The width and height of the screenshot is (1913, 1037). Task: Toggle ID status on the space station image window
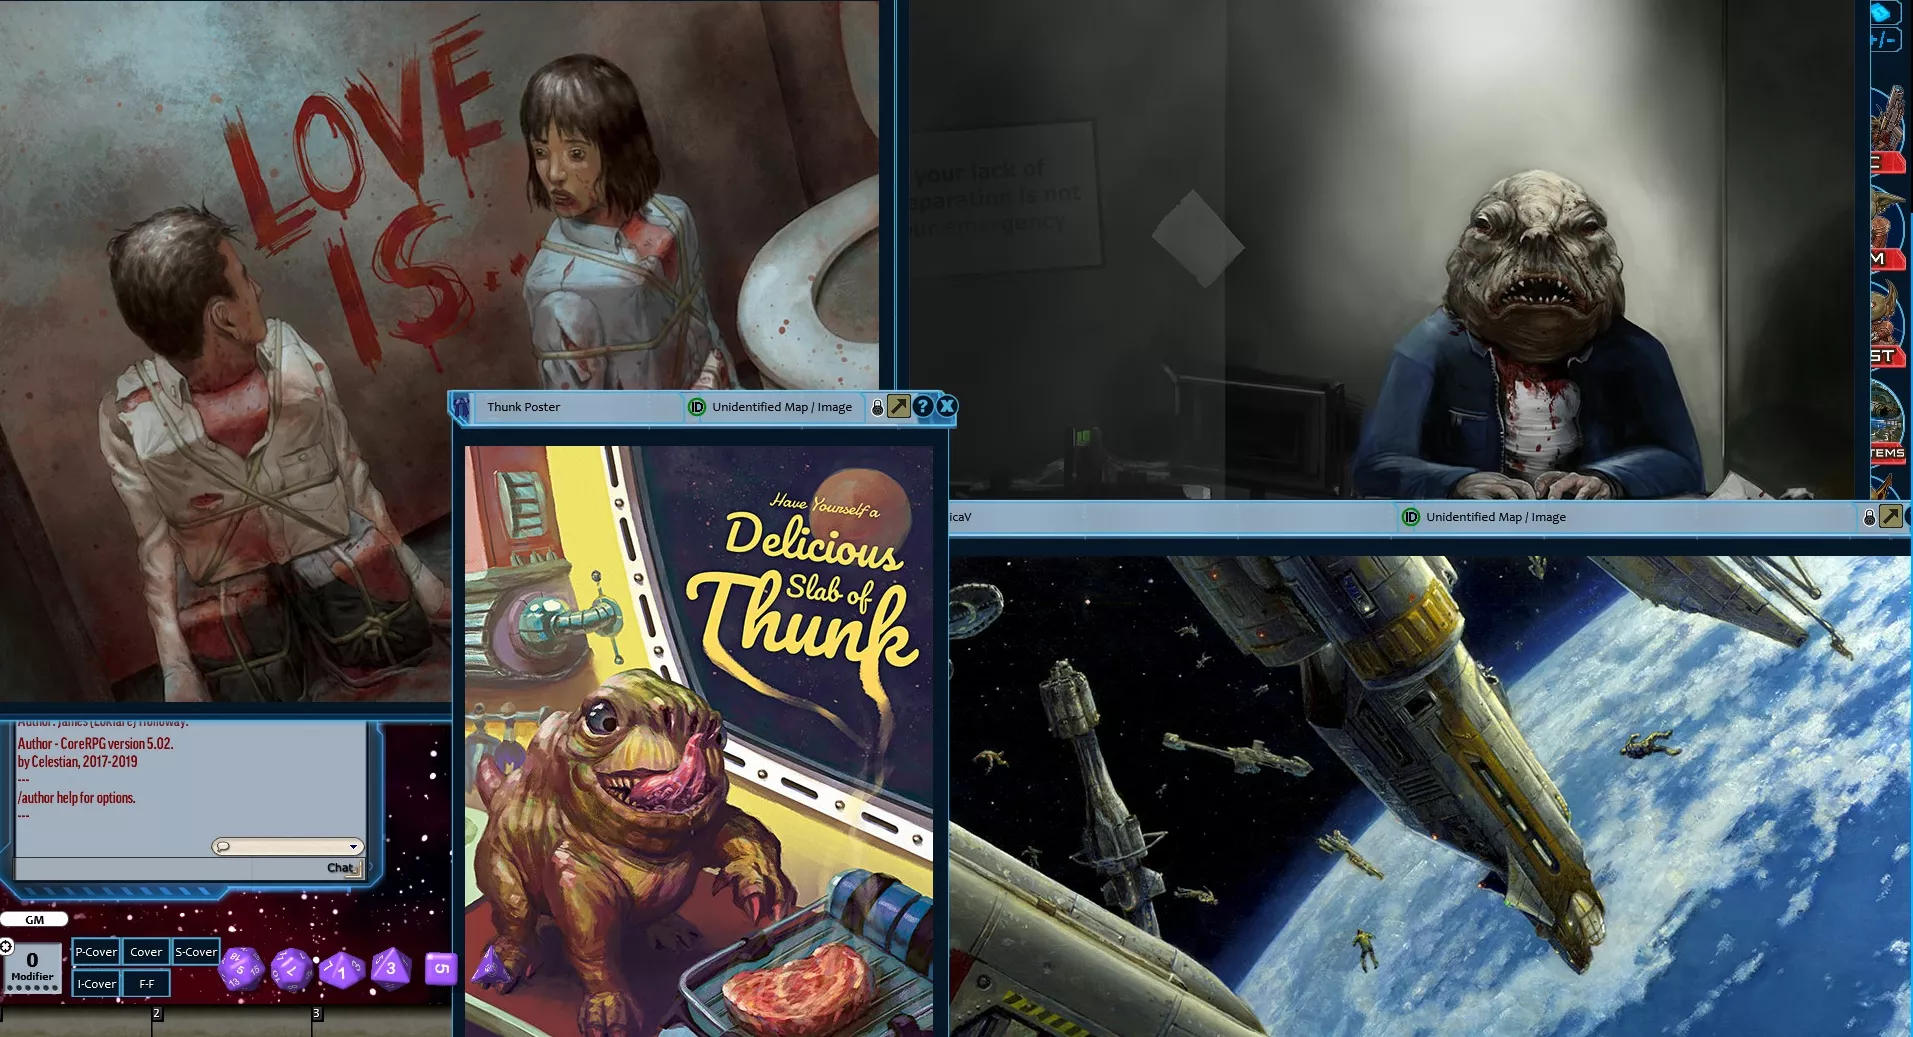pyautogui.click(x=1411, y=517)
